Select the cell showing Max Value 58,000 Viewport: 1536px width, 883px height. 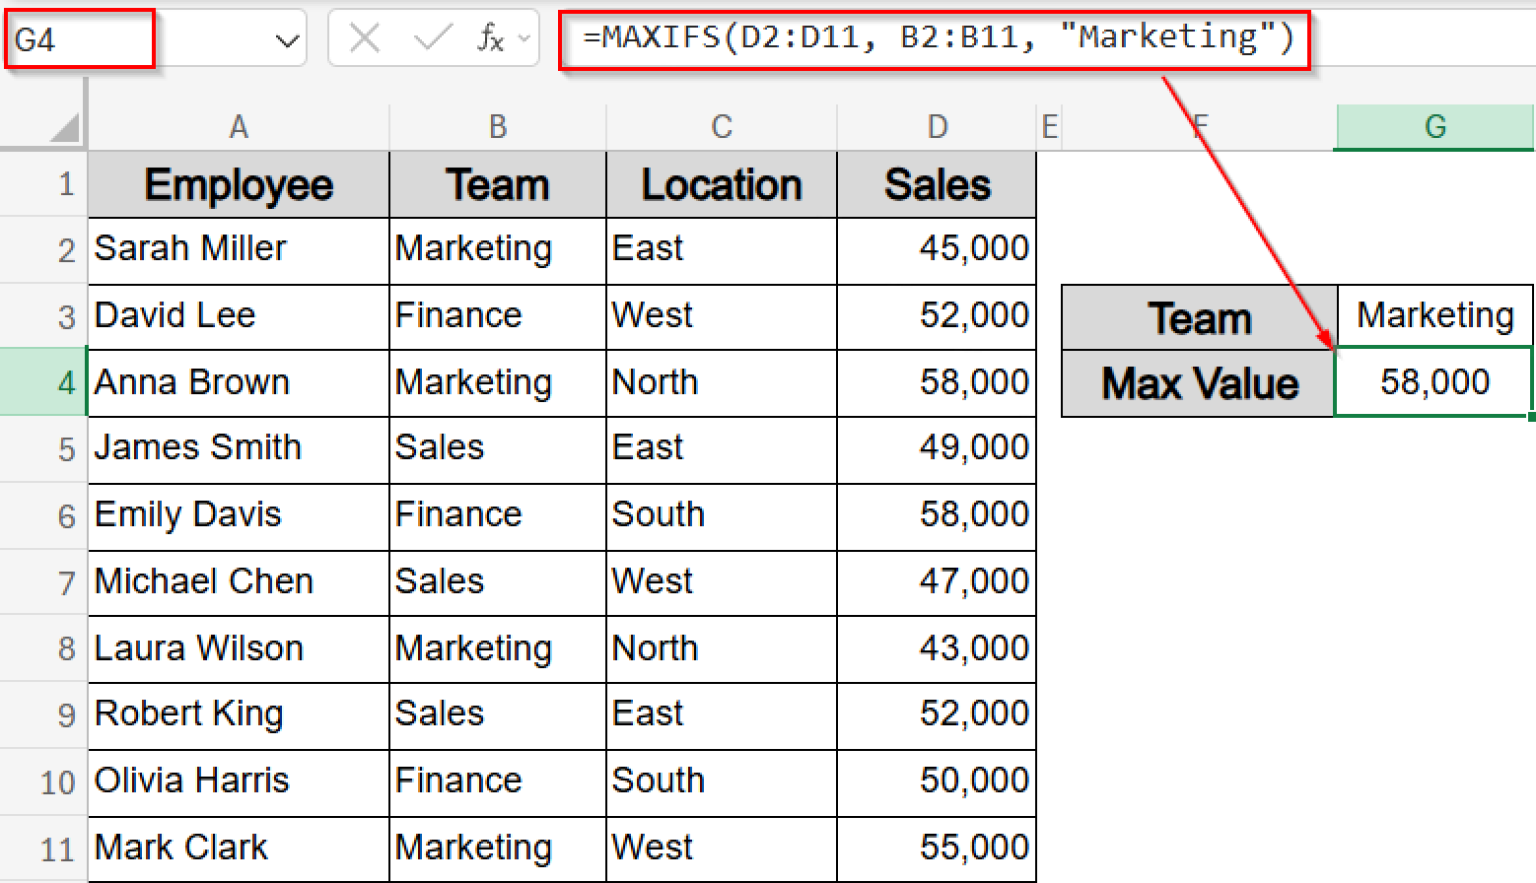point(1432,383)
